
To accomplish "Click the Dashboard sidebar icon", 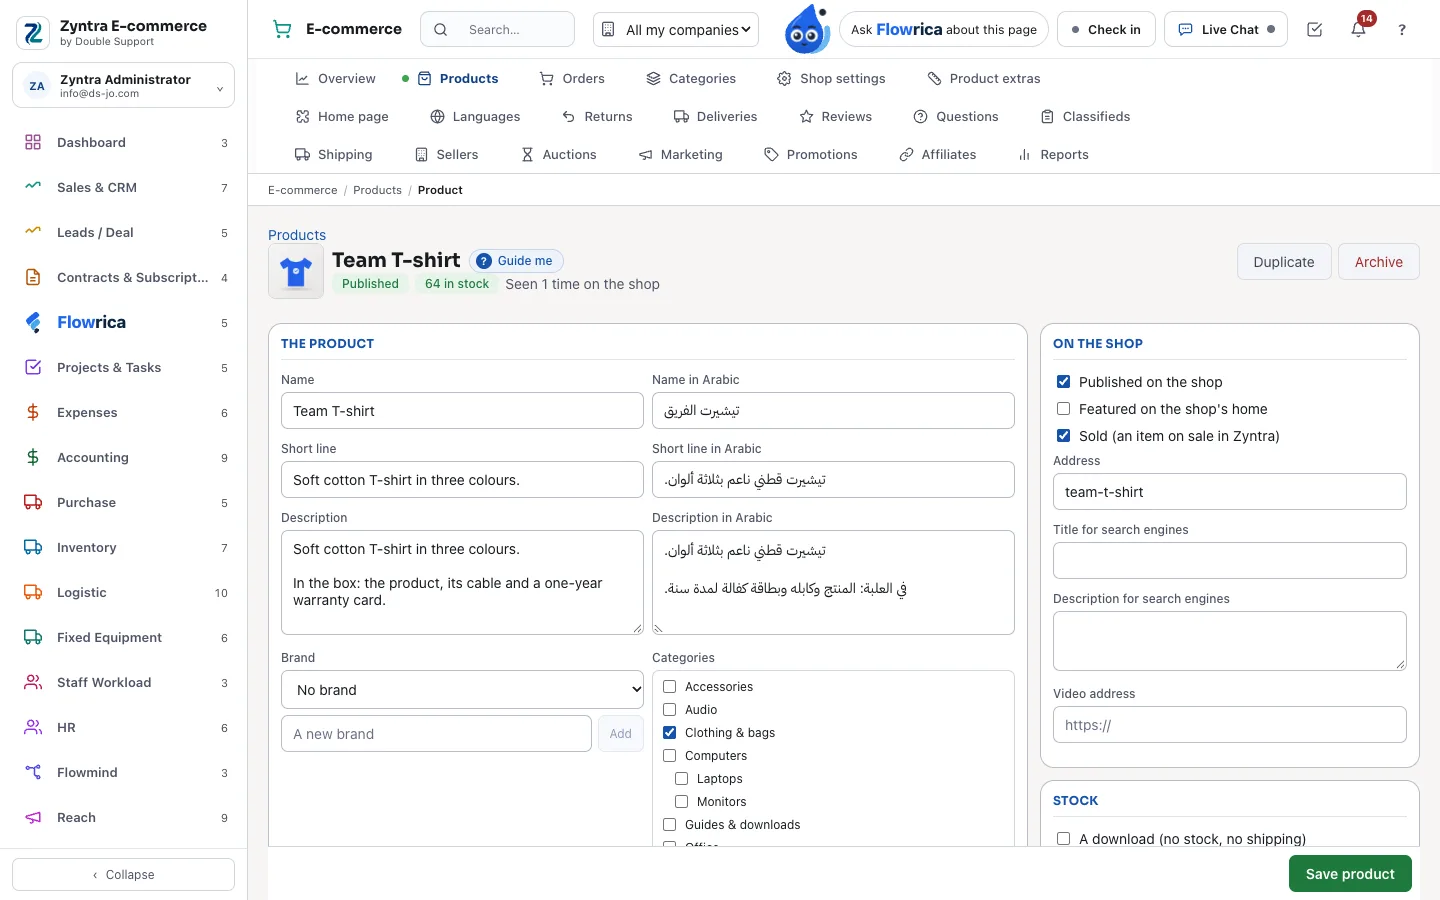I will (33, 143).
